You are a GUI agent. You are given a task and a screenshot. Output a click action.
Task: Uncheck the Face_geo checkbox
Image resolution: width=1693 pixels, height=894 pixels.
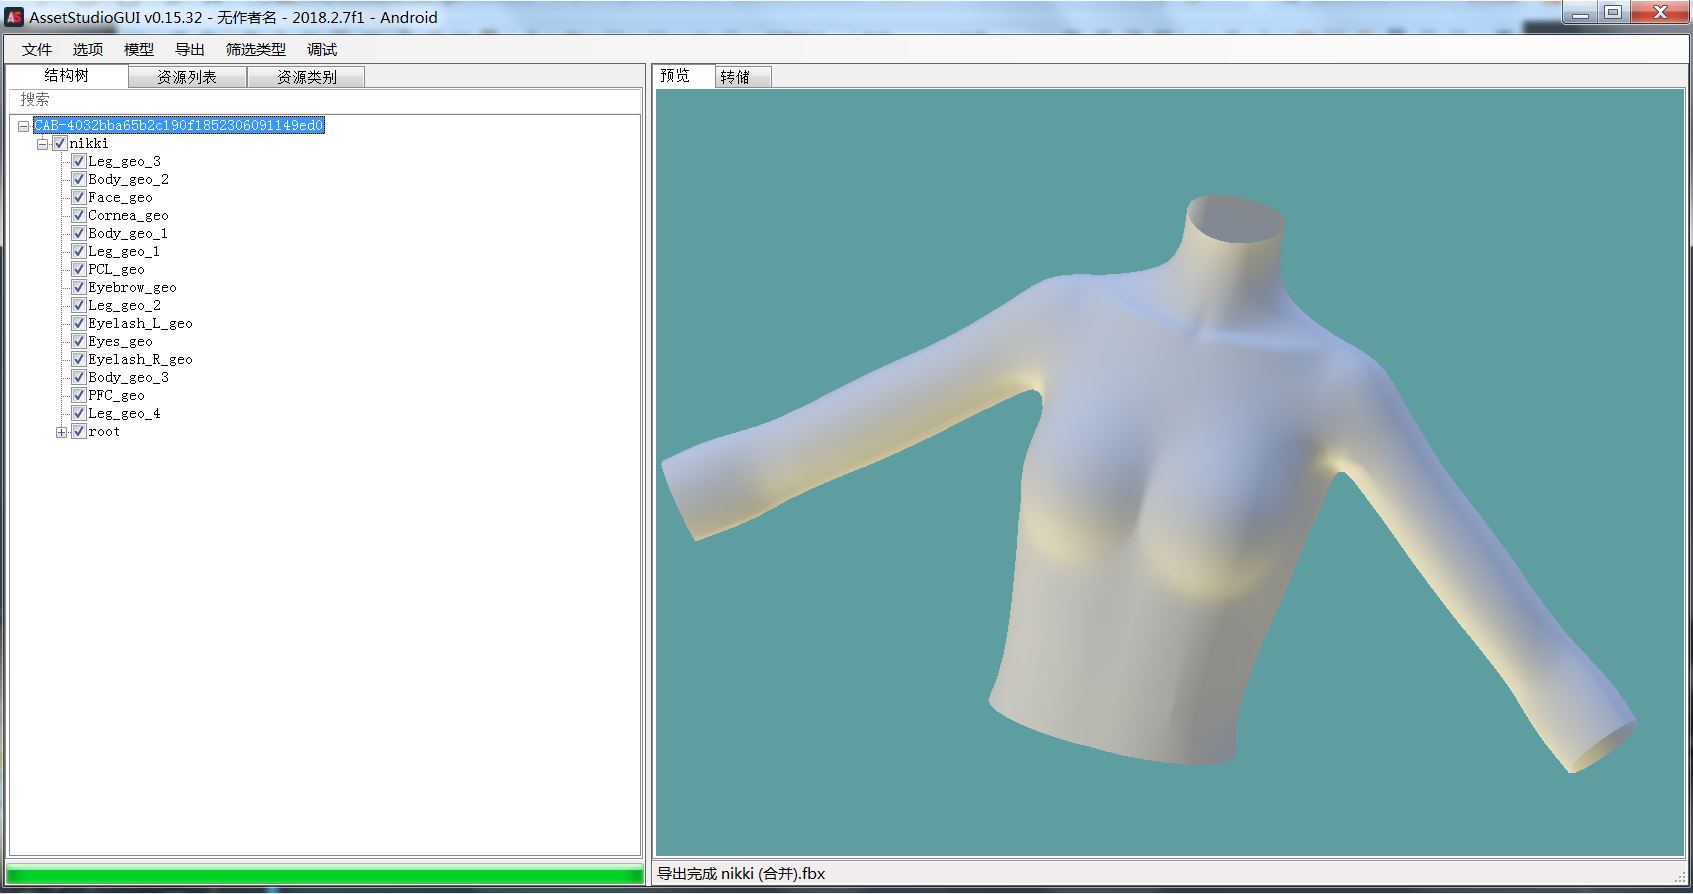78,197
